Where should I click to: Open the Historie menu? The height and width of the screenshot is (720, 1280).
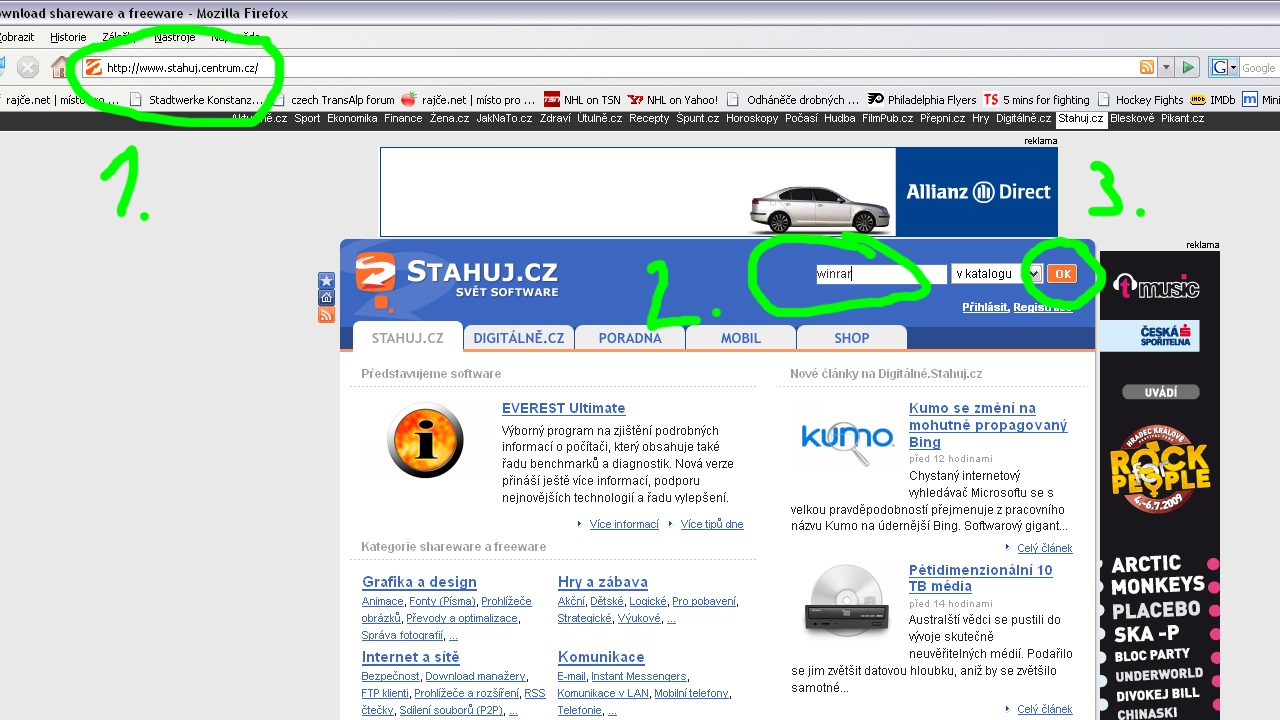(x=68, y=37)
